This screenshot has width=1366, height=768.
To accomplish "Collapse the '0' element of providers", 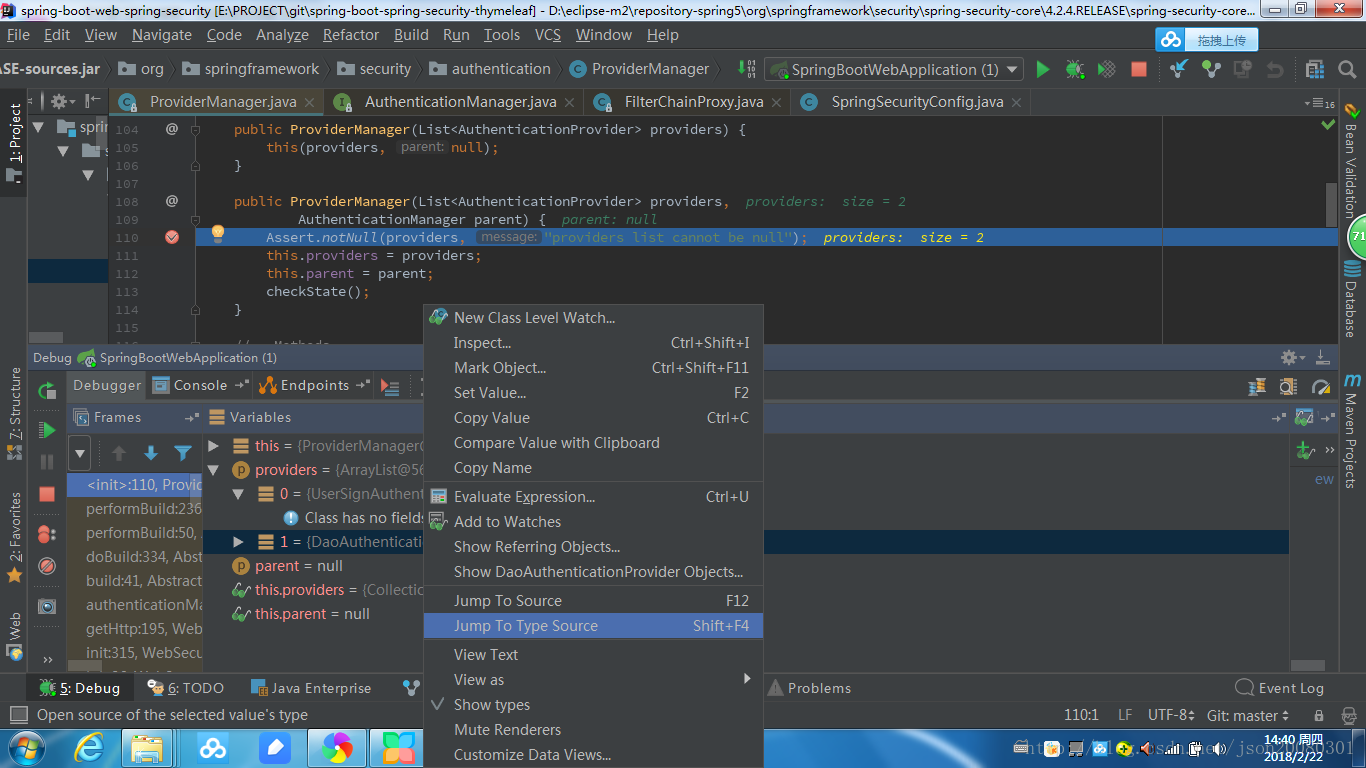I will (238, 493).
